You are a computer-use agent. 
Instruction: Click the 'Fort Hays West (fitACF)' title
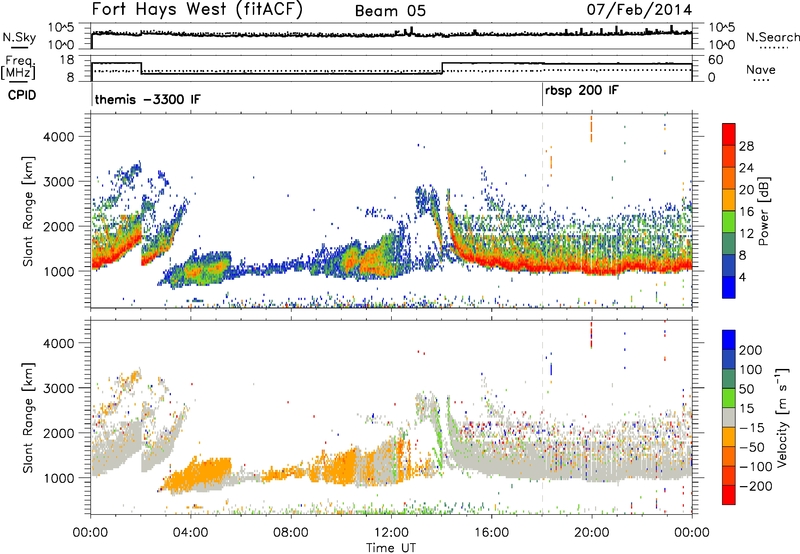[196, 9]
